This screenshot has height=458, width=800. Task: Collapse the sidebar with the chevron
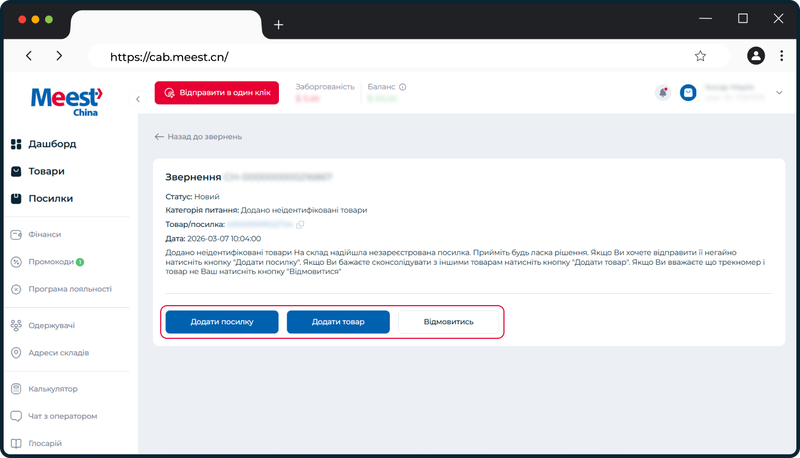[x=138, y=99]
